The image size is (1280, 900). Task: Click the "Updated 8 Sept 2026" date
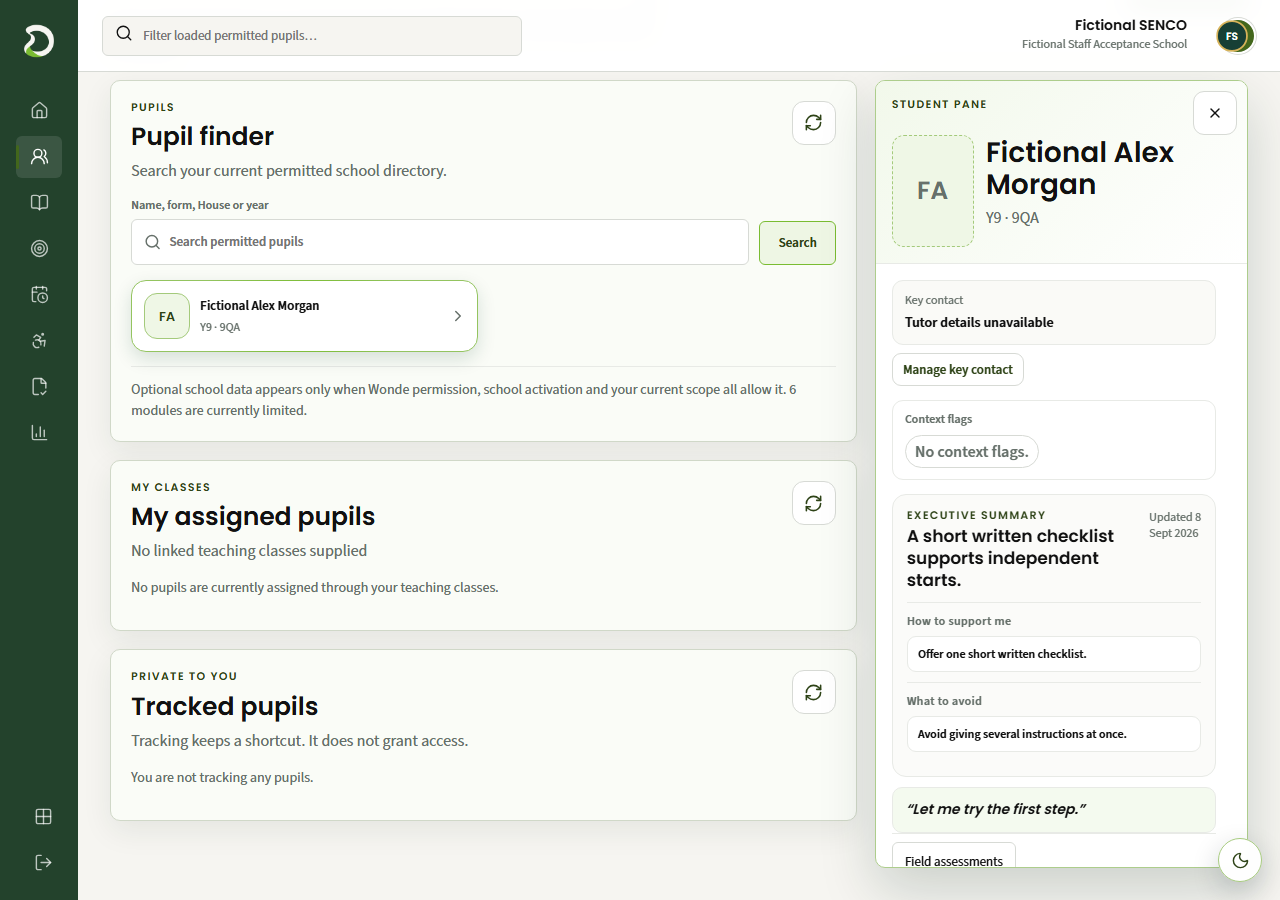1174,525
